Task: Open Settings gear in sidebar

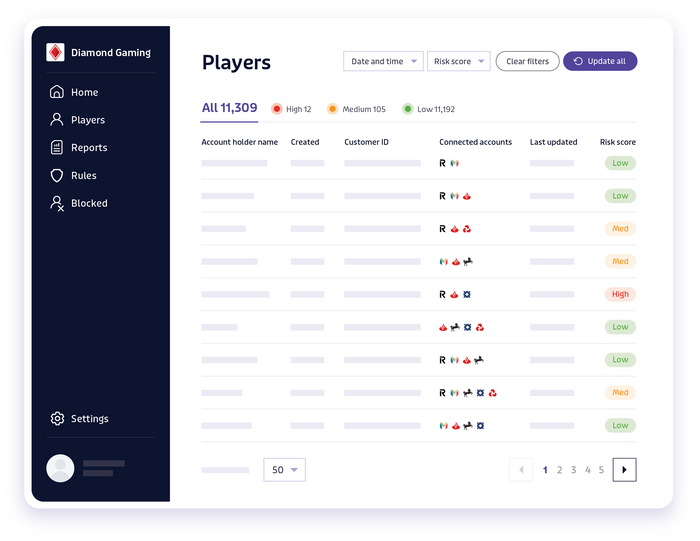Action: pos(57,419)
